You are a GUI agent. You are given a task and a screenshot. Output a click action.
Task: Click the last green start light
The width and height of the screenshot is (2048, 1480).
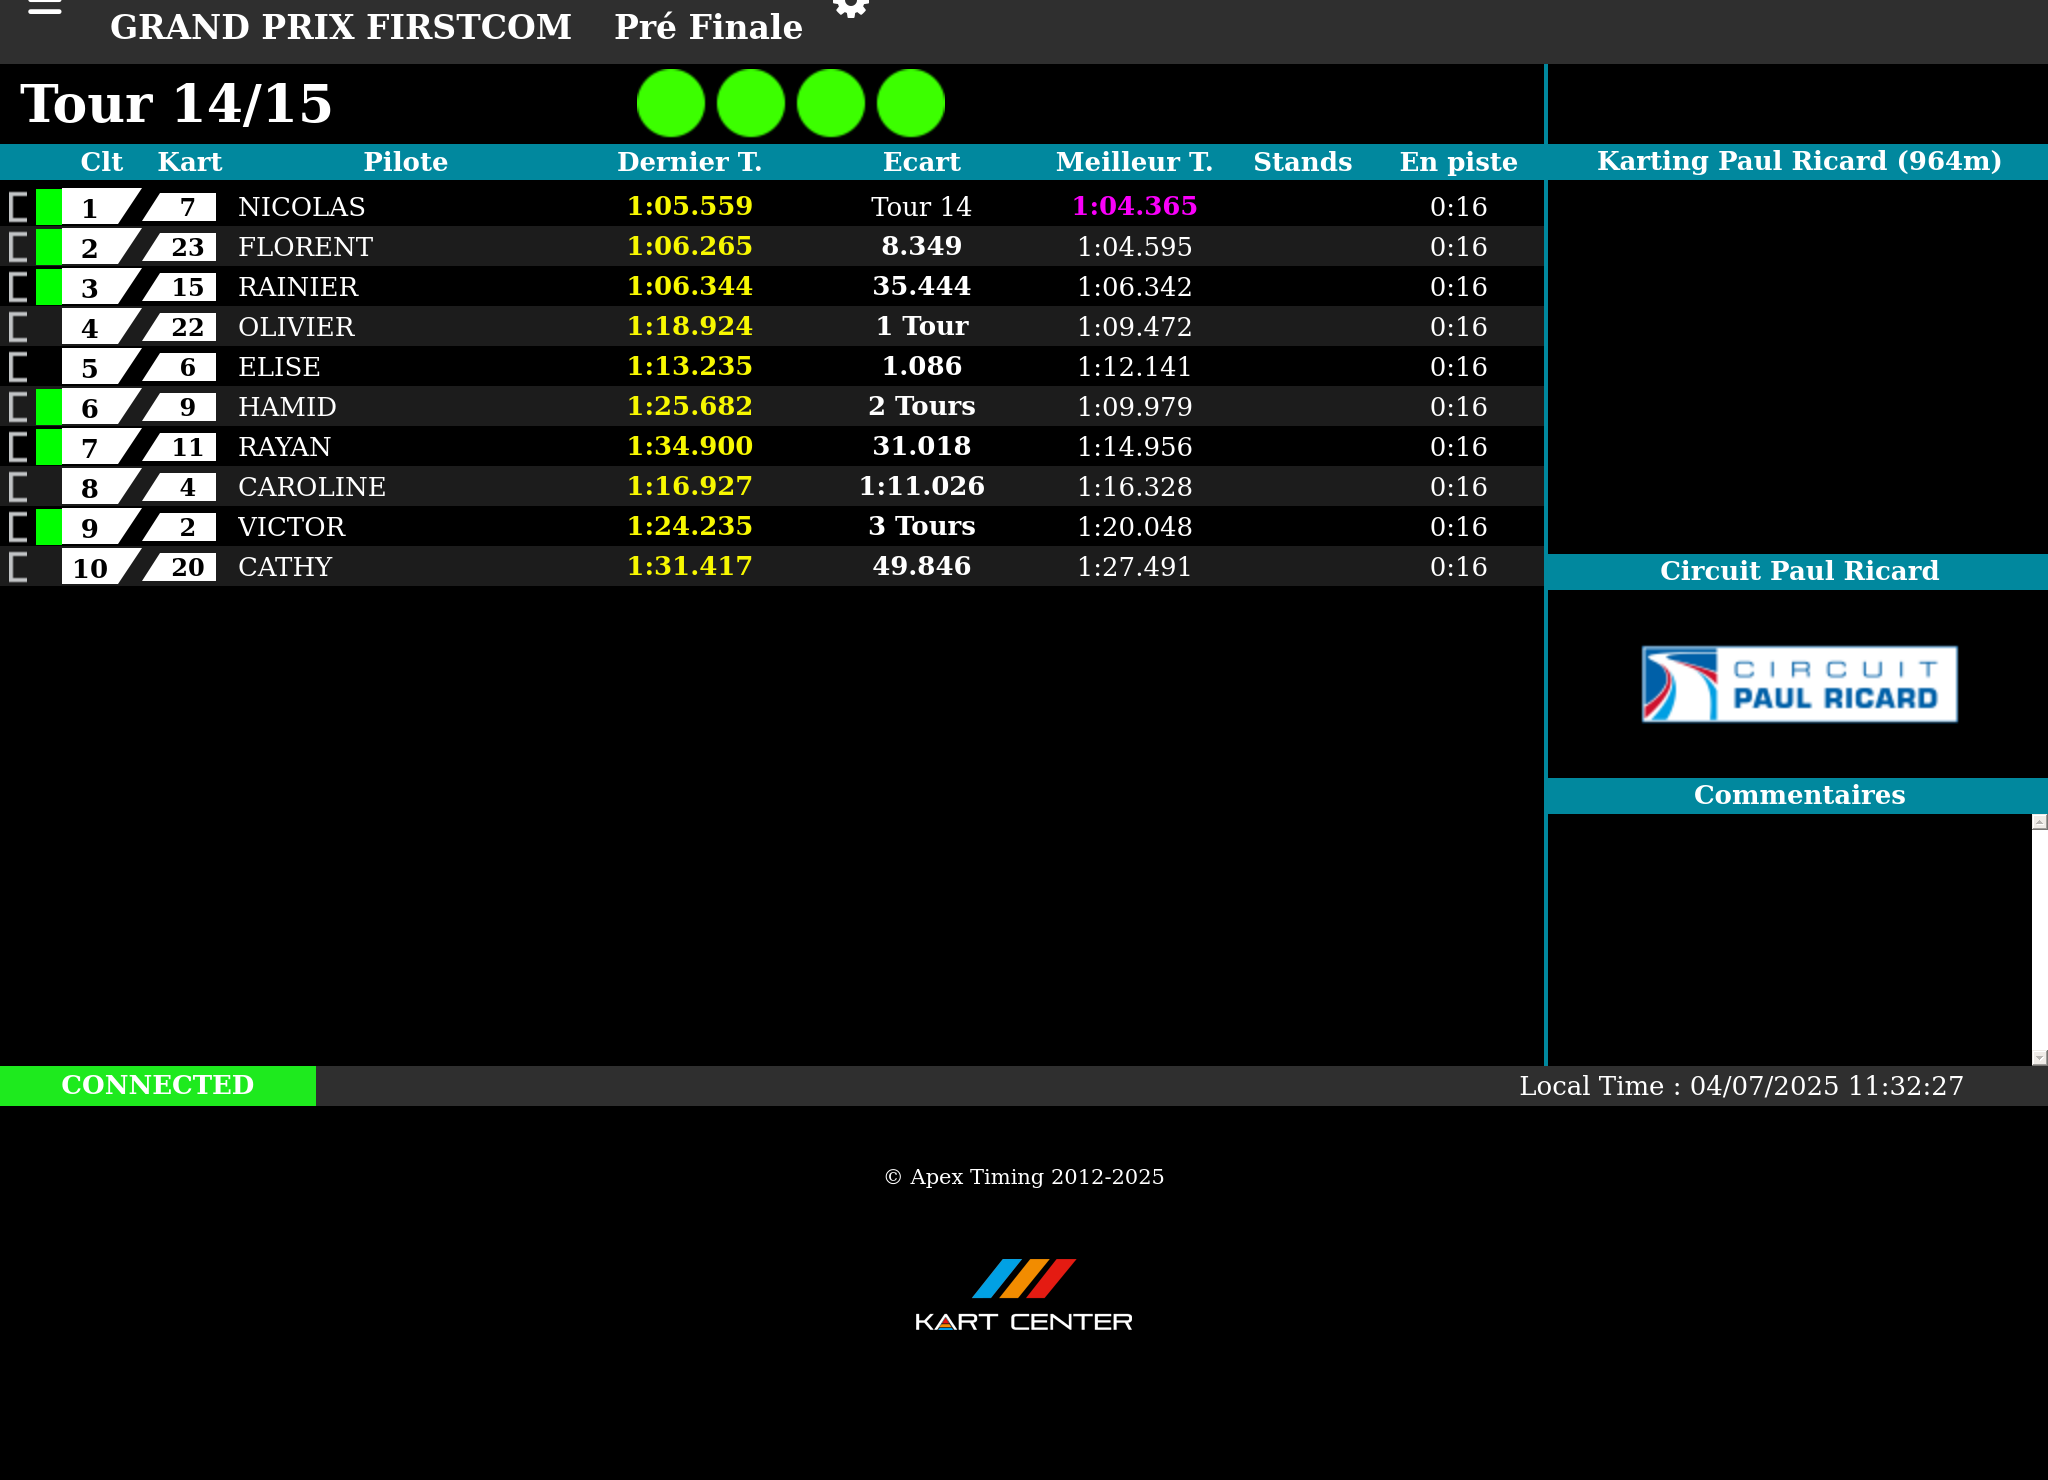pos(911,103)
